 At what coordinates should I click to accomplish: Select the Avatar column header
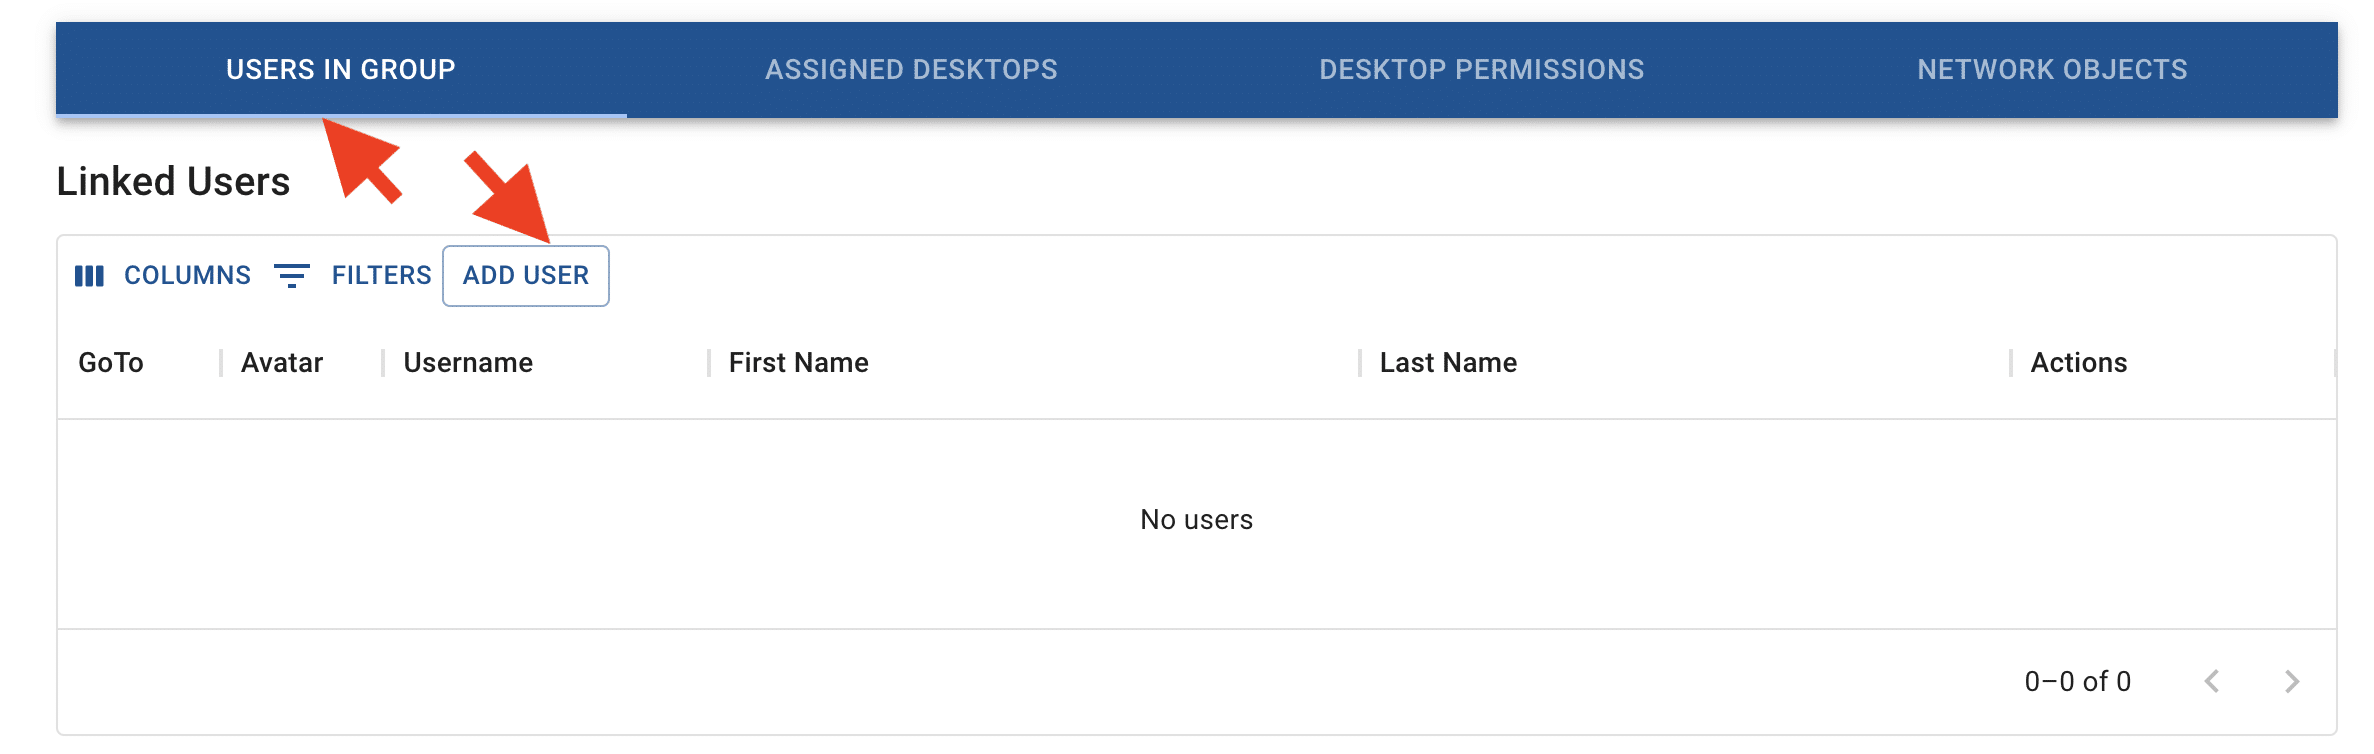[282, 362]
